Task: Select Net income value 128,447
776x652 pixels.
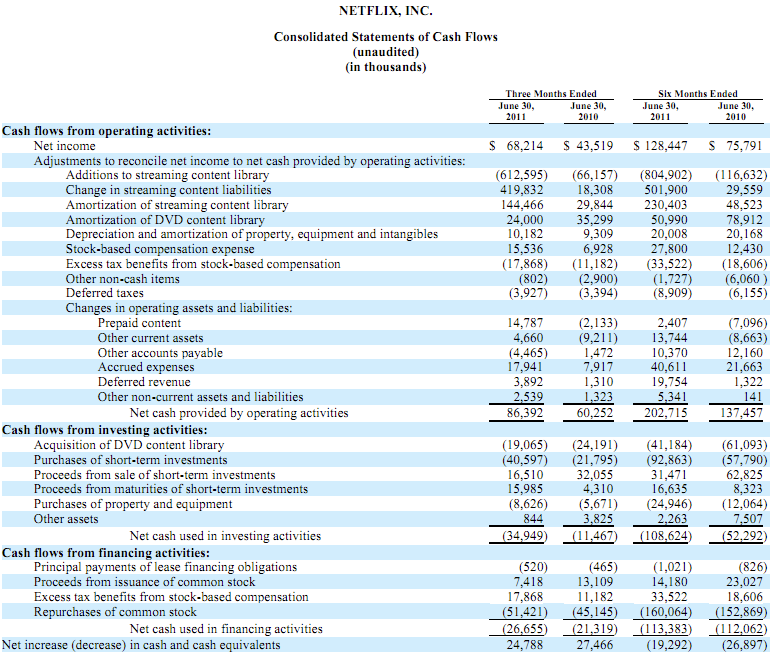Action: tap(666, 146)
